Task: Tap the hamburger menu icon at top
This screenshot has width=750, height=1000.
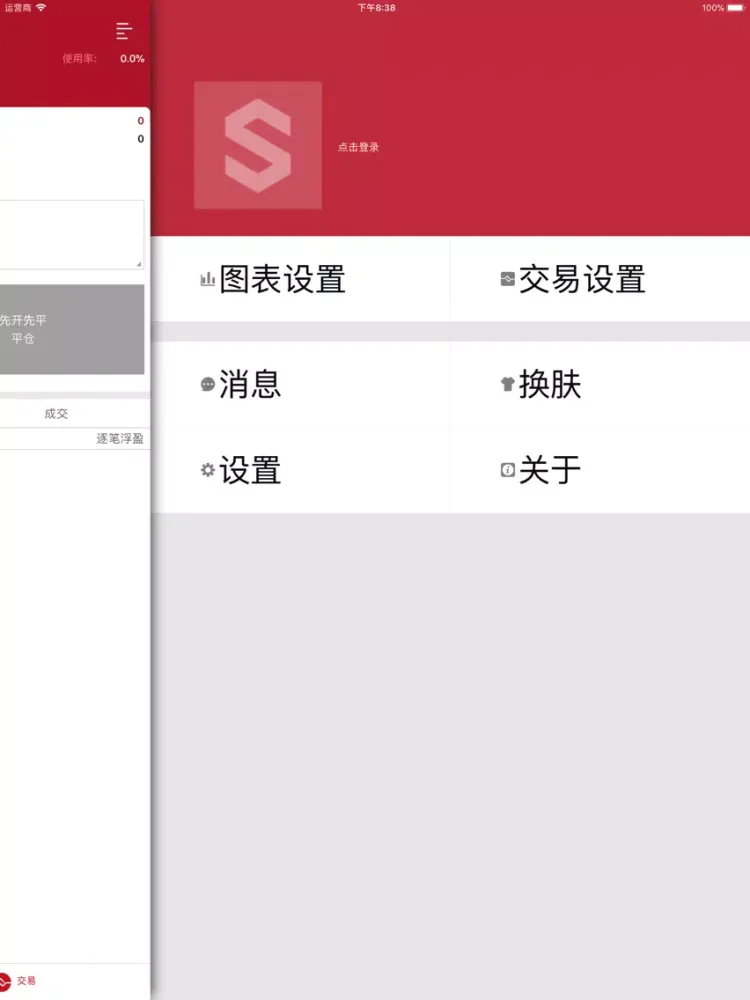Action: [124, 31]
